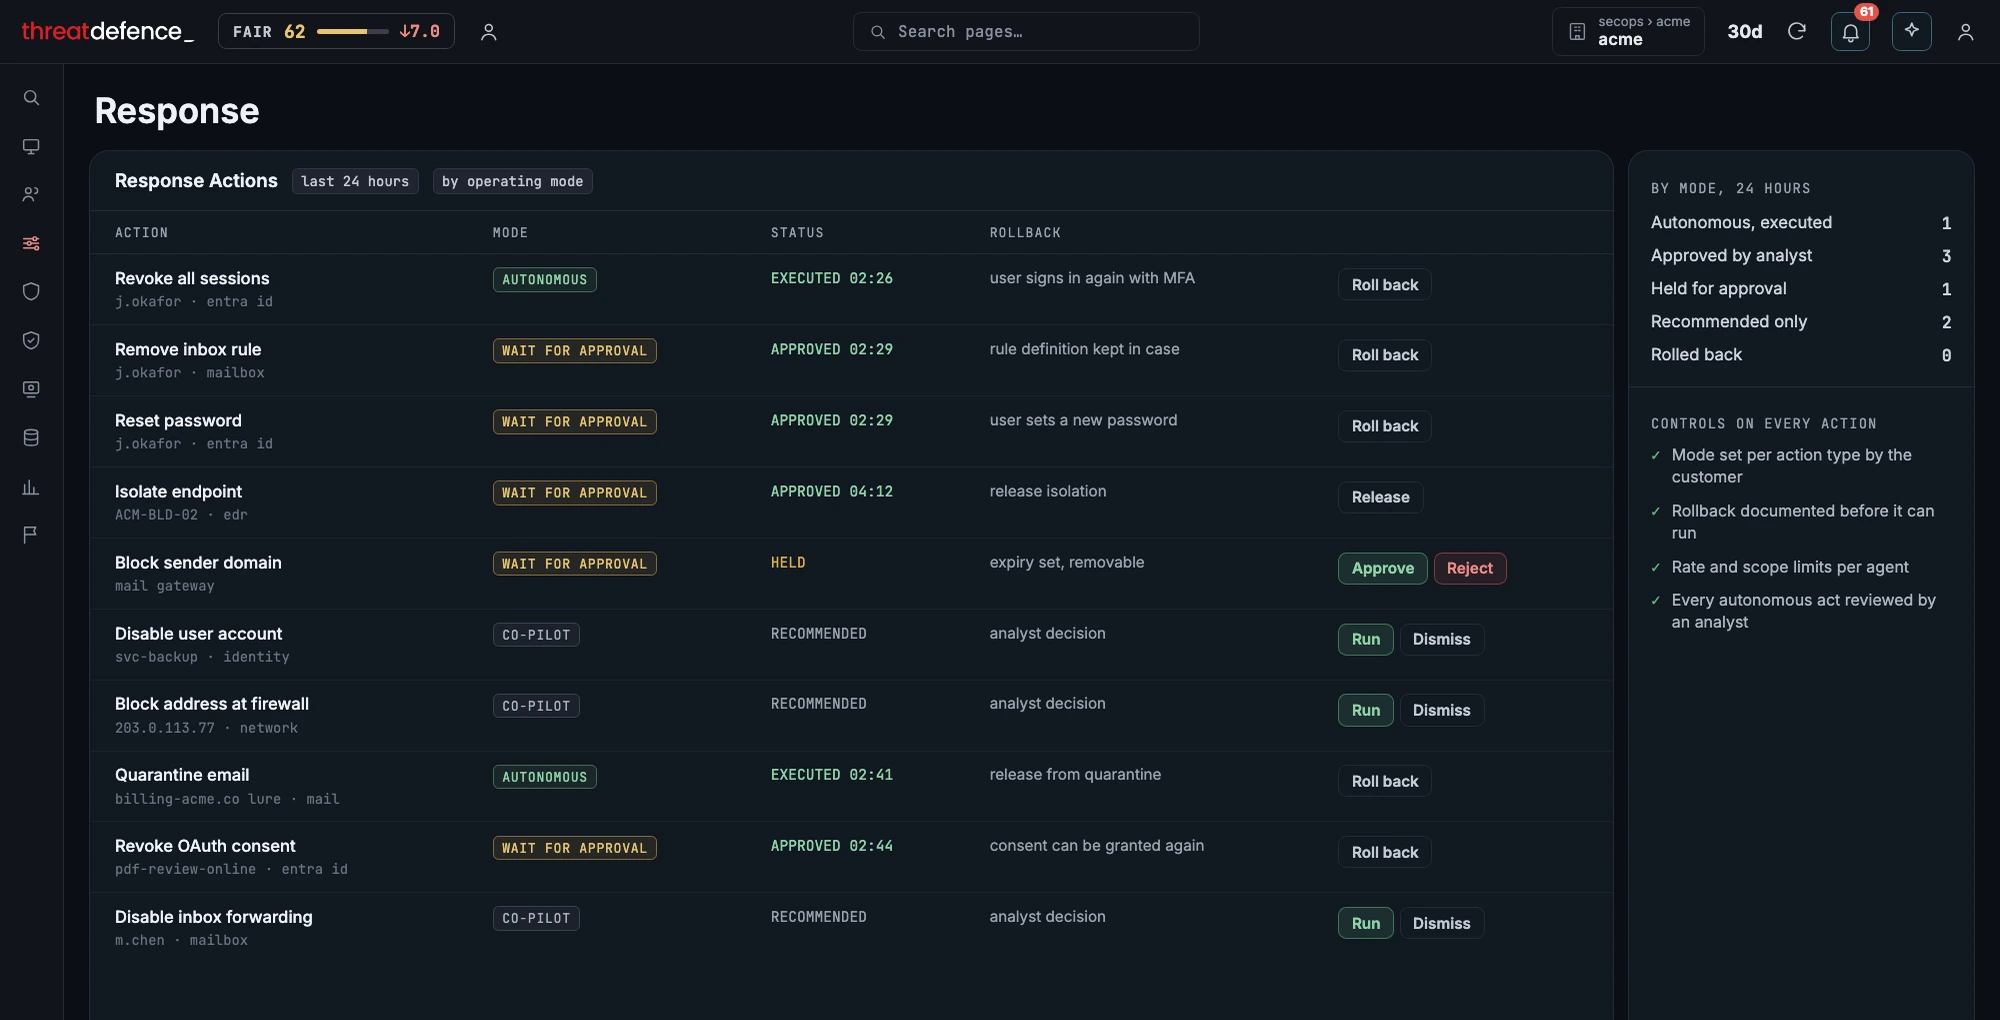Open the search icon in the sidebar
The width and height of the screenshot is (2000, 1020).
pos(31,98)
